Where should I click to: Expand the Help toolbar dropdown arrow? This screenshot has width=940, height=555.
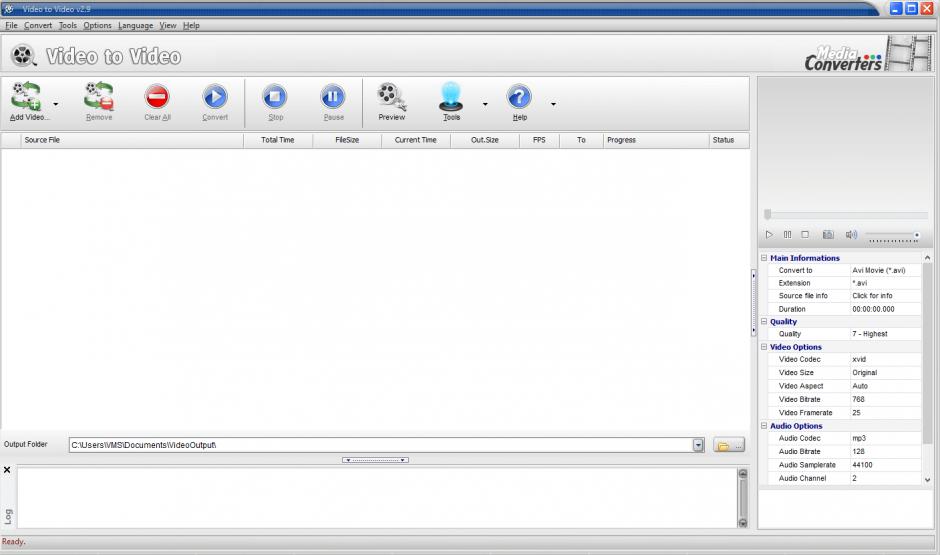(553, 104)
